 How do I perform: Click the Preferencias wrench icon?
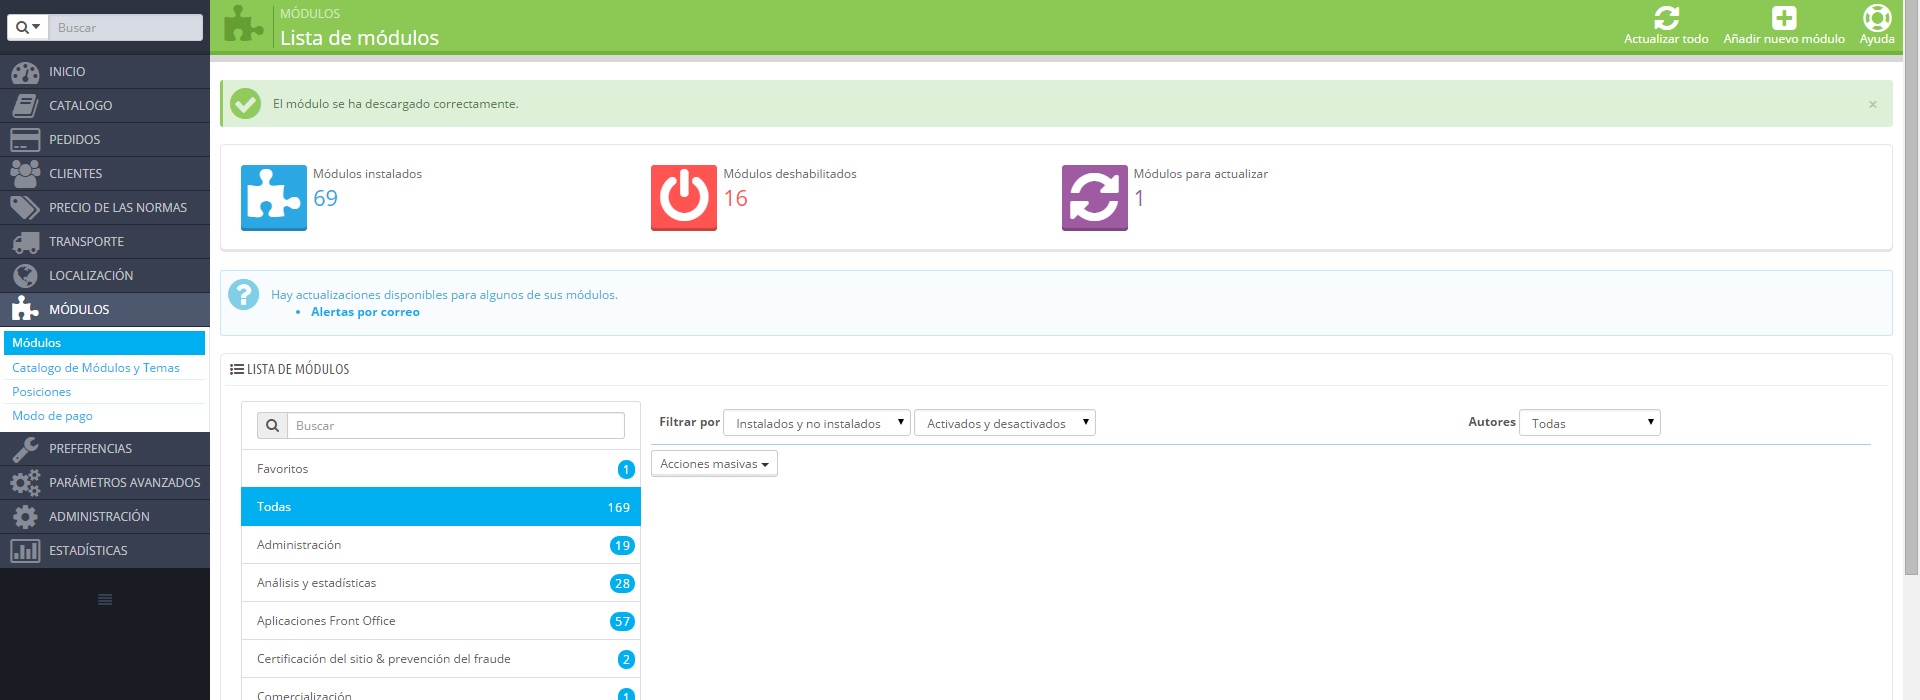click(x=25, y=449)
